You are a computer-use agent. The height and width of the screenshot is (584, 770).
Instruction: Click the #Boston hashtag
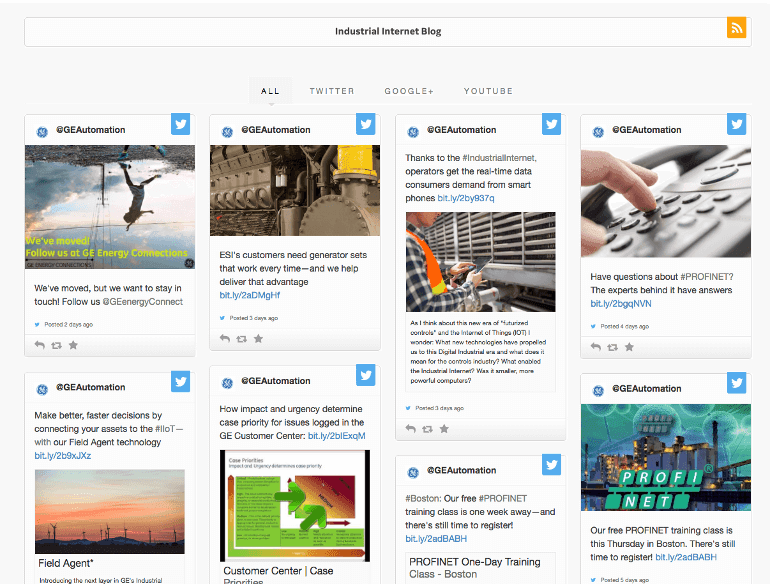(x=422, y=499)
